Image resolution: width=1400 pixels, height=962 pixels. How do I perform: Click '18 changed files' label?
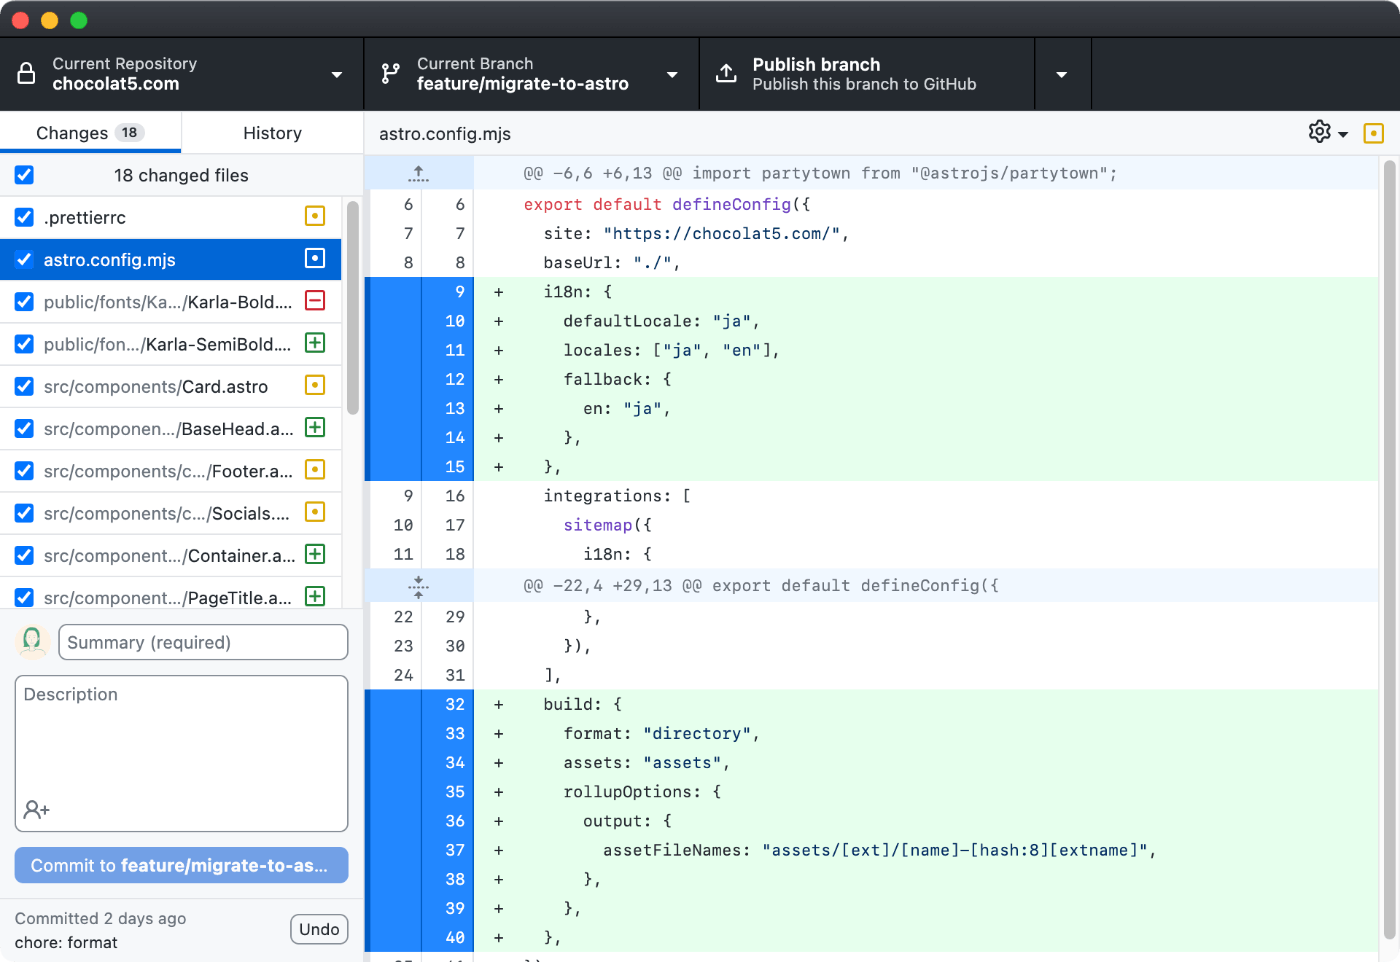(181, 175)
